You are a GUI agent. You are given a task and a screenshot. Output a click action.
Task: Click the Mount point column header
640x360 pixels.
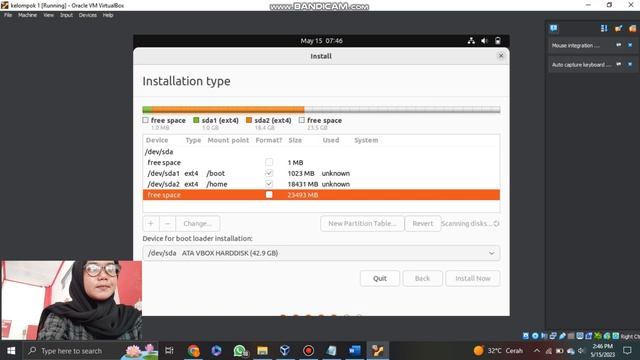tap(228, 140)
